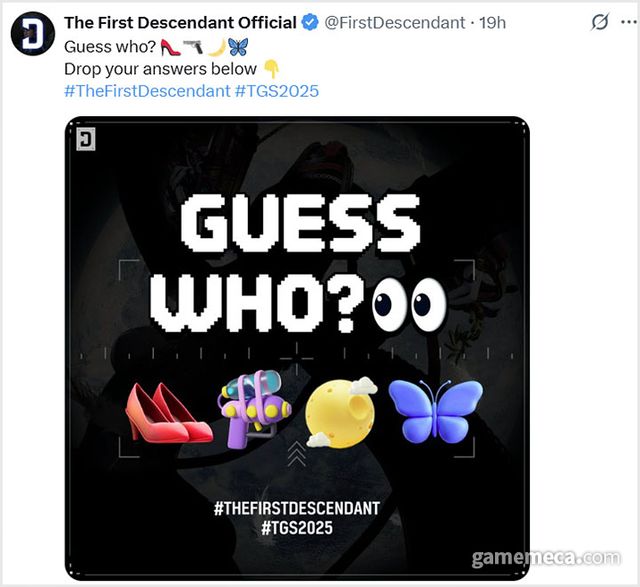640x587 pixels.
Task: Open the 19h timestamp link
Action: [x=493, y=22]
